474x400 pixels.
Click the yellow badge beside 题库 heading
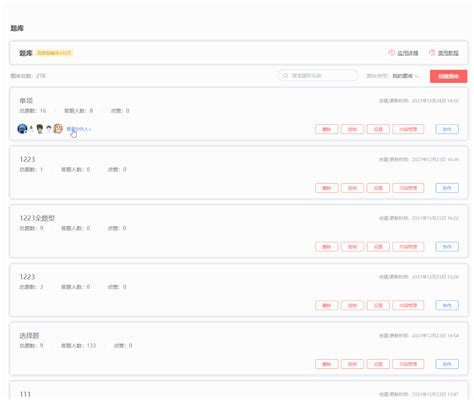click(54, 53)
